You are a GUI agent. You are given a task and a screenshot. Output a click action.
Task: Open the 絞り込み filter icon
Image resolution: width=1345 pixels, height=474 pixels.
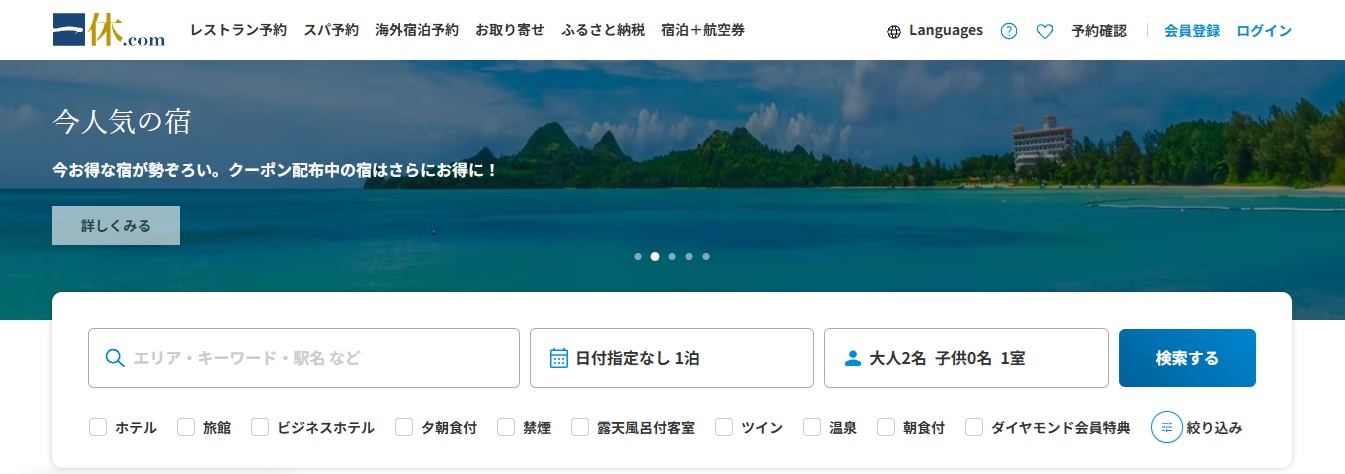click(1167, 427)
